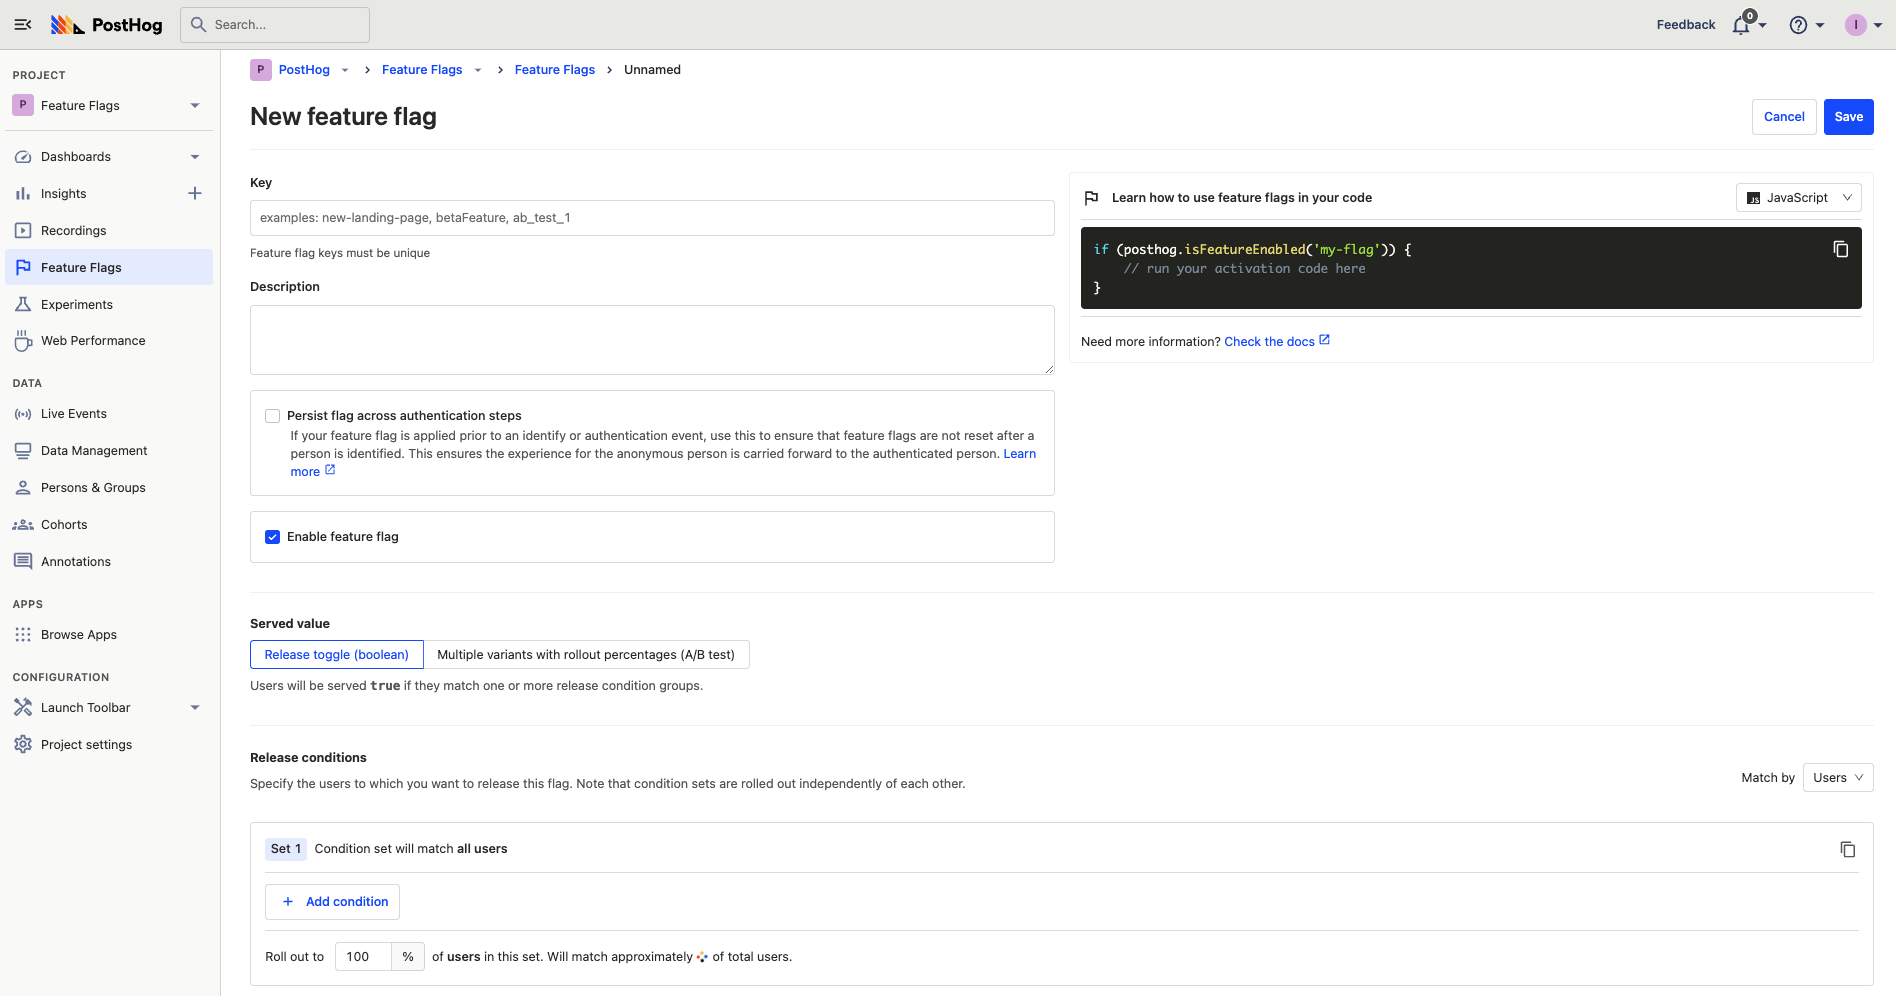1896x996 pixels.
Task: Select Release toggle (boolean) served value
Action: coord(336,655)
